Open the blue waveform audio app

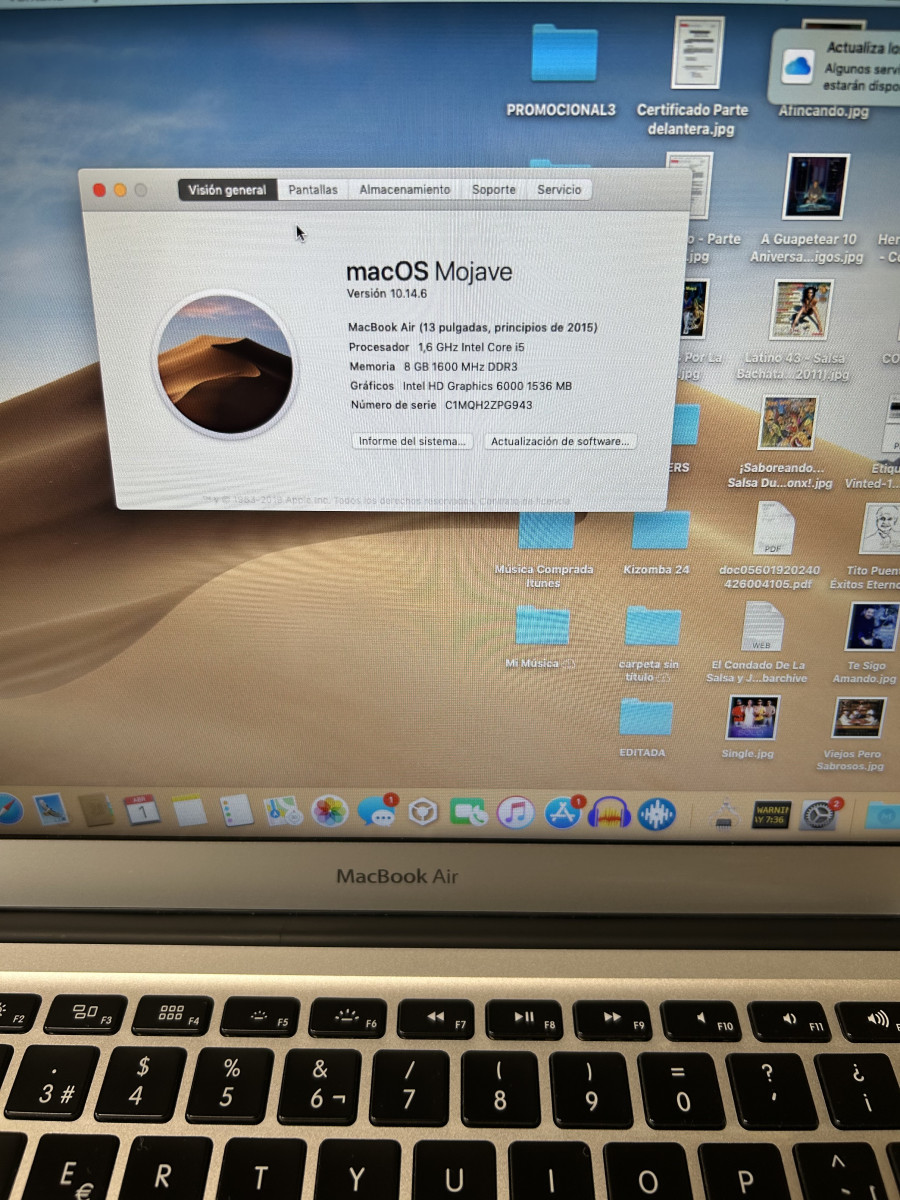tap(657, 815)
